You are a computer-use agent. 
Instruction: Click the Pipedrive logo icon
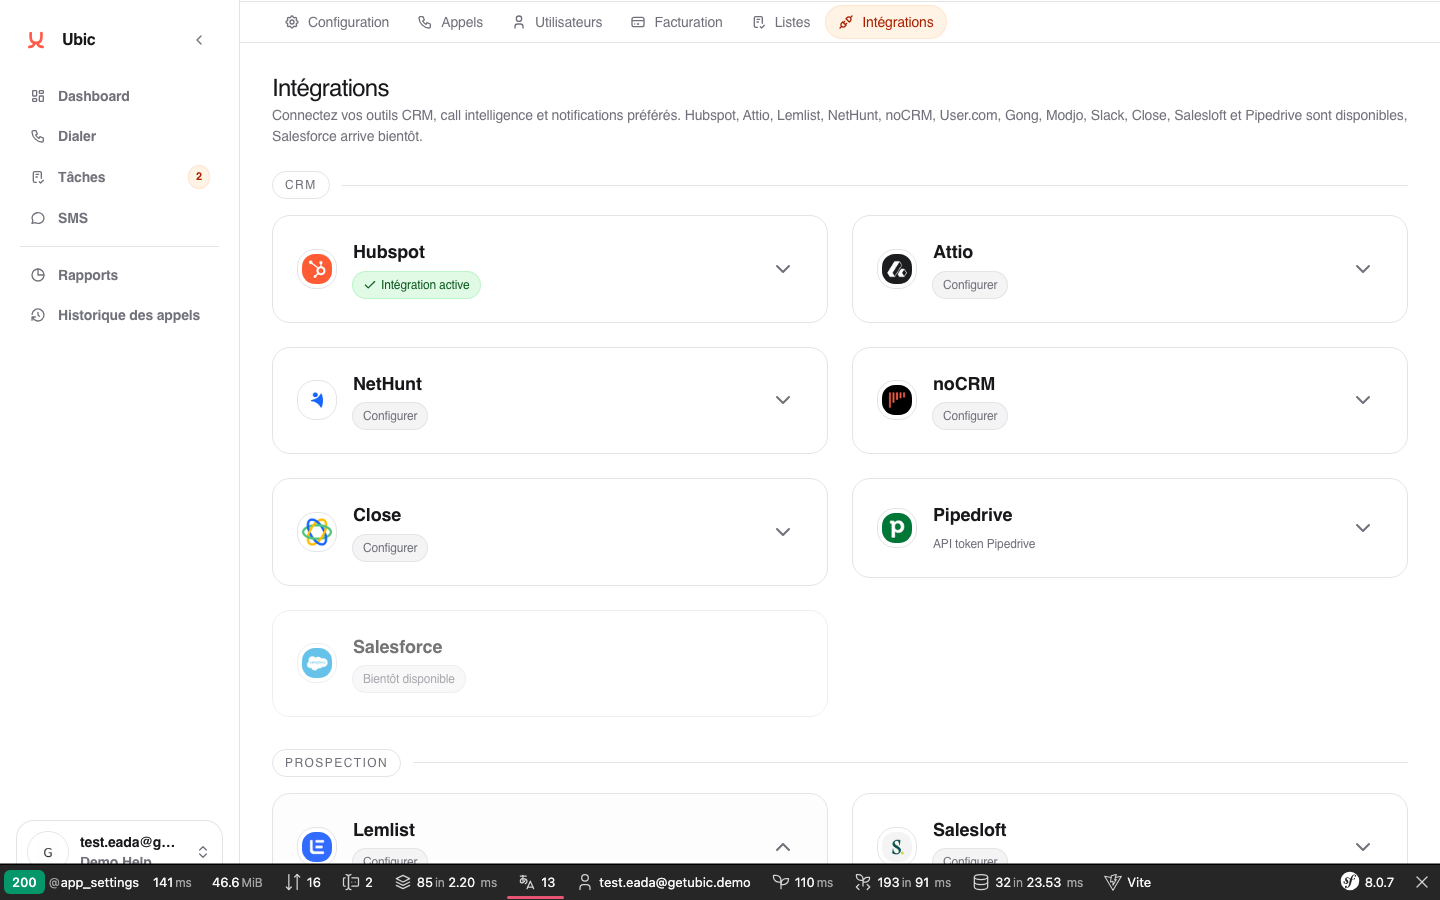point(897,527)
